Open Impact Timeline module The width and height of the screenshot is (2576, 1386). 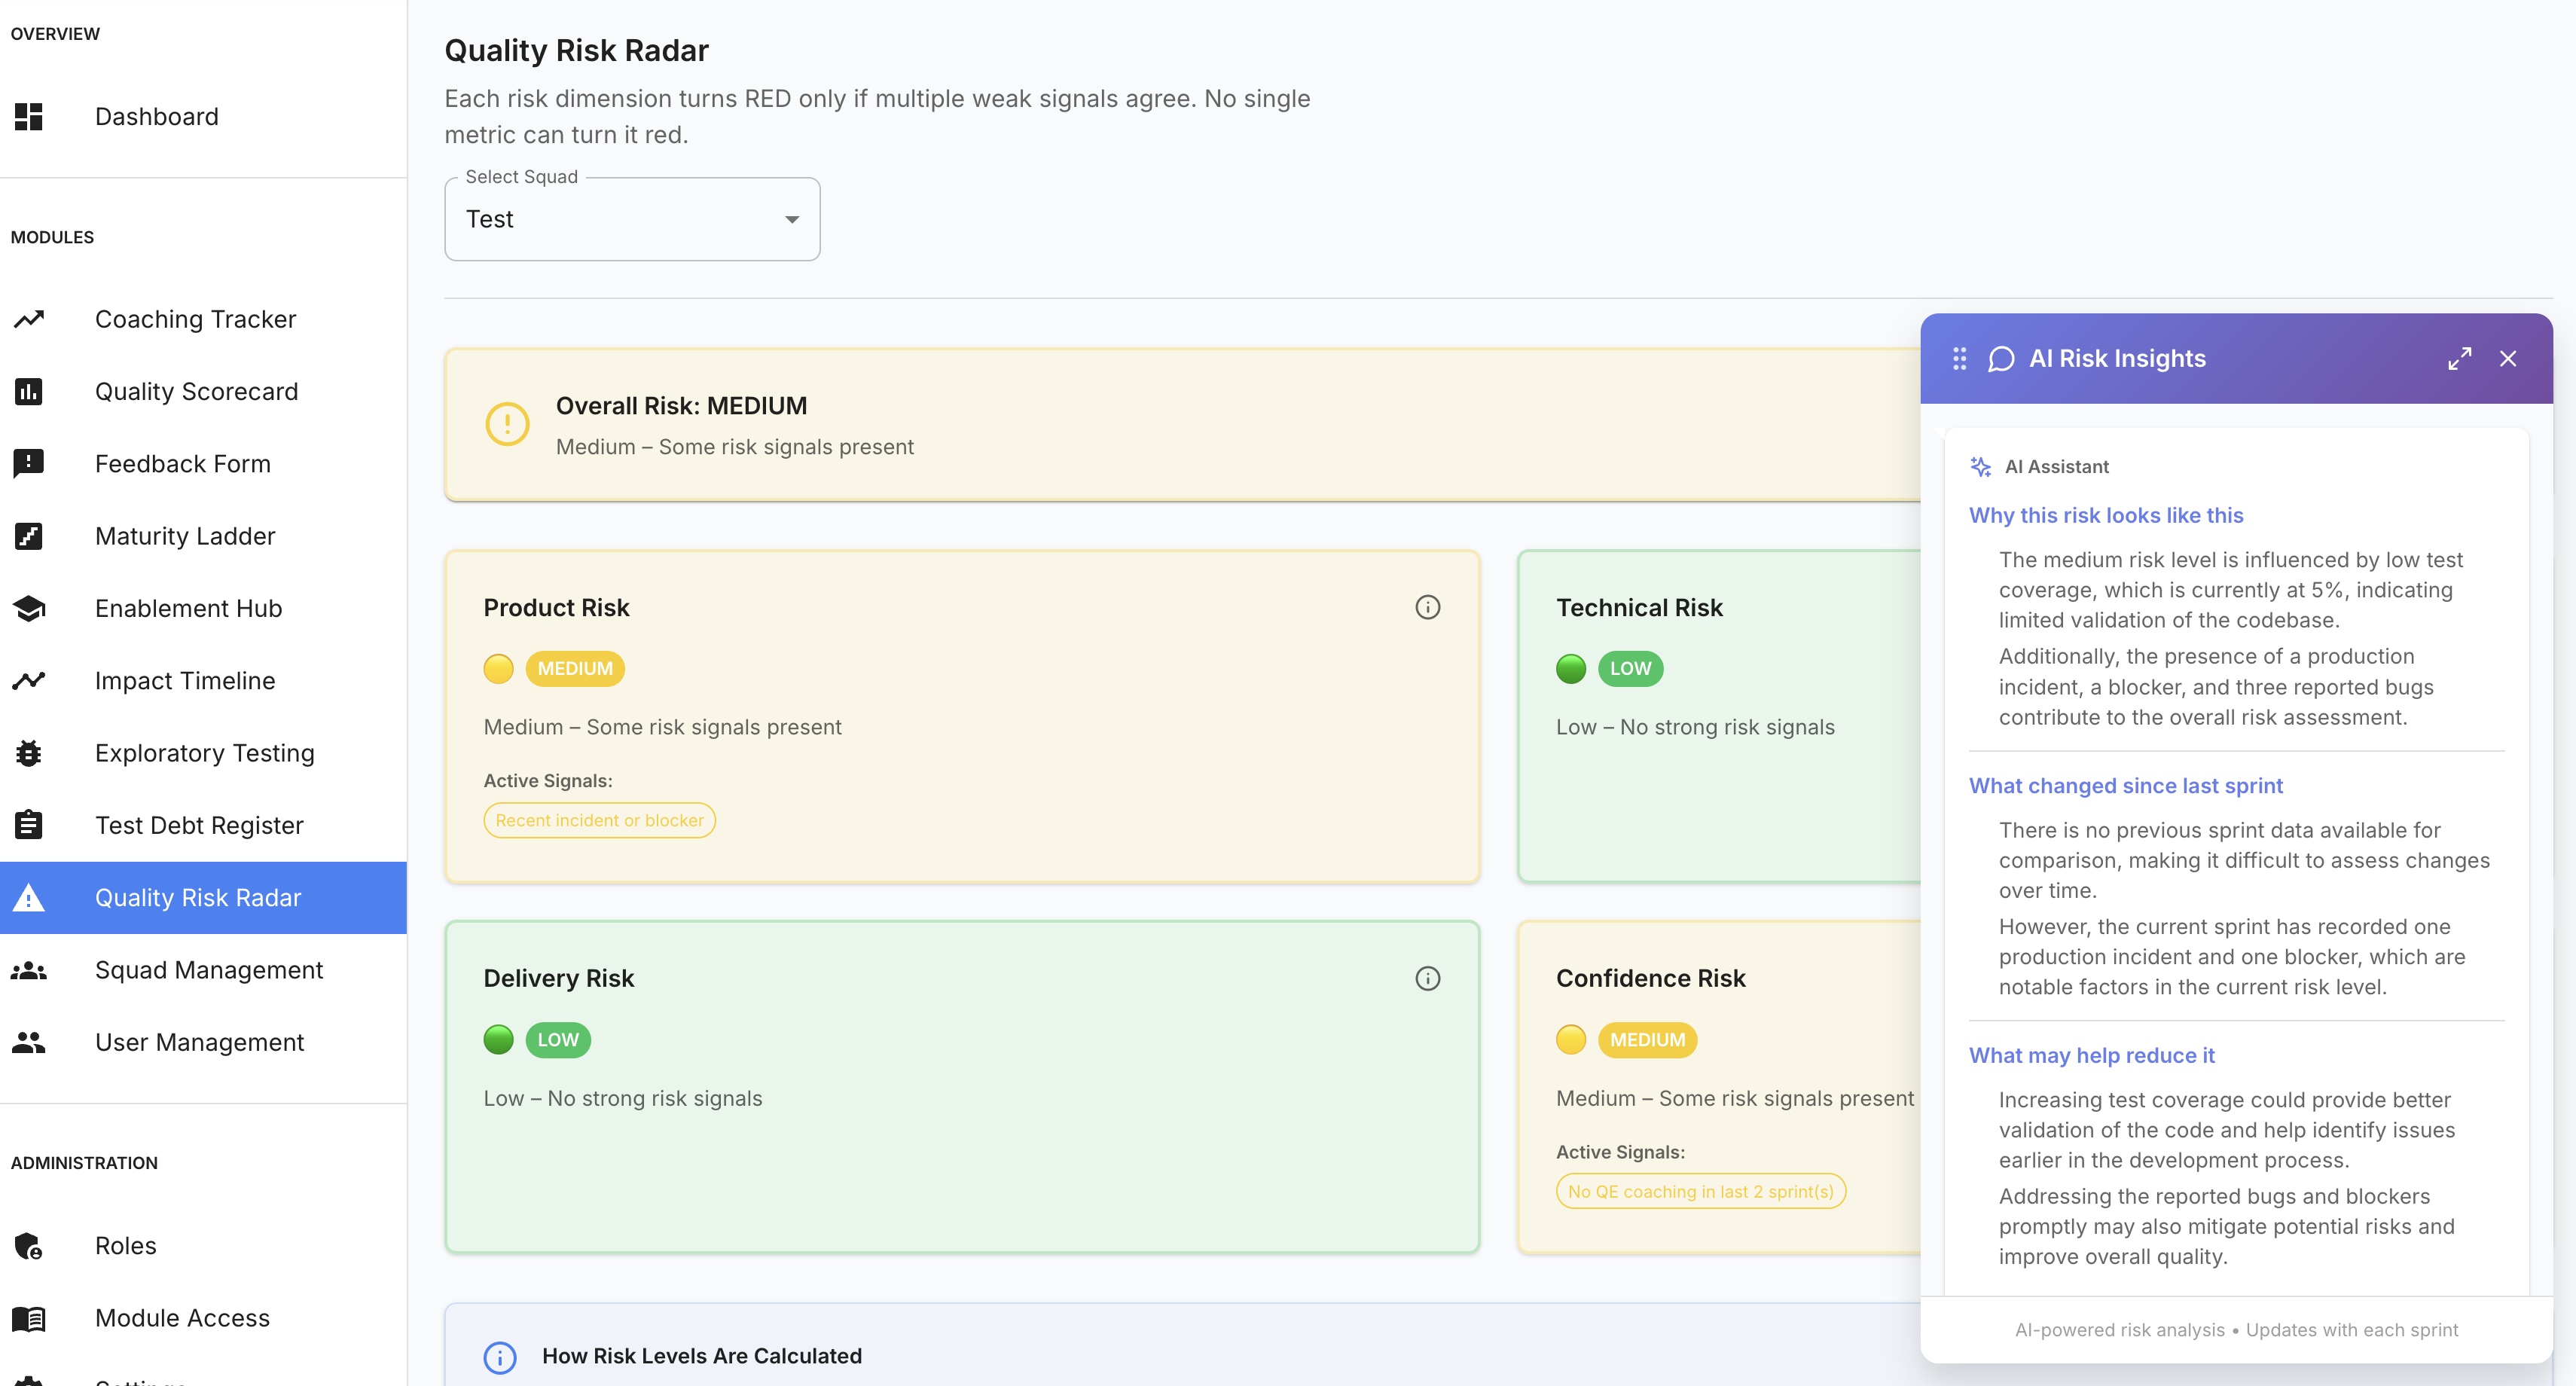click(x=203, y=681)
